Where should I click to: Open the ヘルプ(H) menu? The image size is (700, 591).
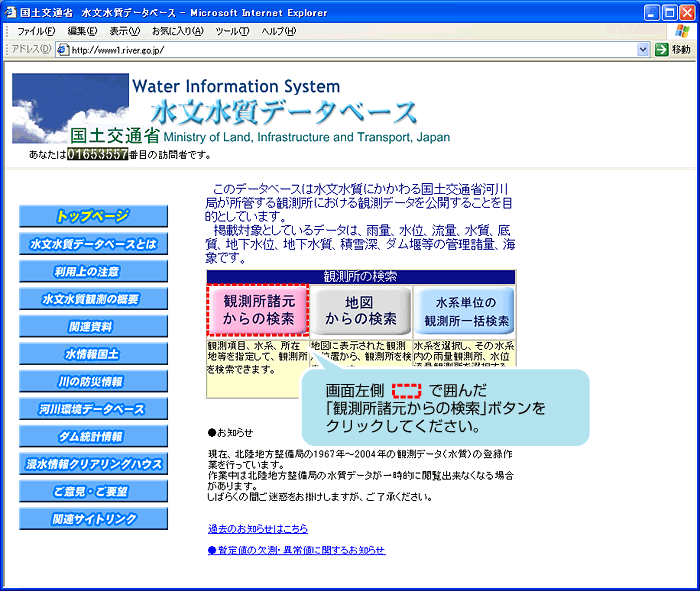coord(278,31)
